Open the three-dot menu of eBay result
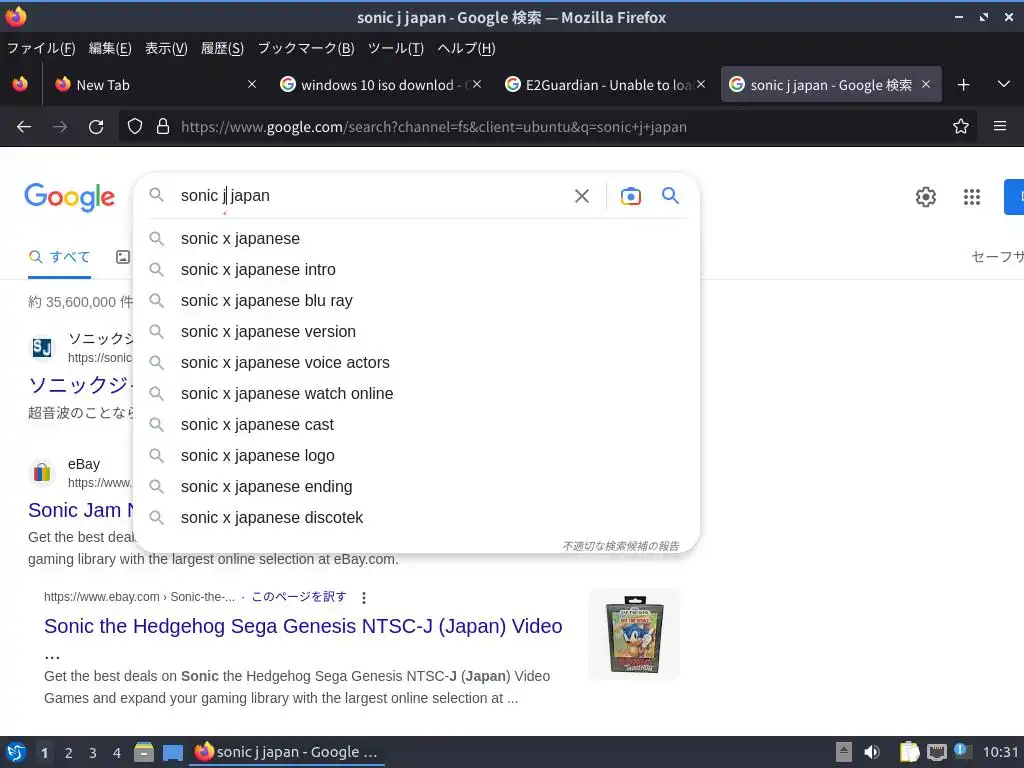The height and width of the screenshot is (768, 1024). point(364,597)
